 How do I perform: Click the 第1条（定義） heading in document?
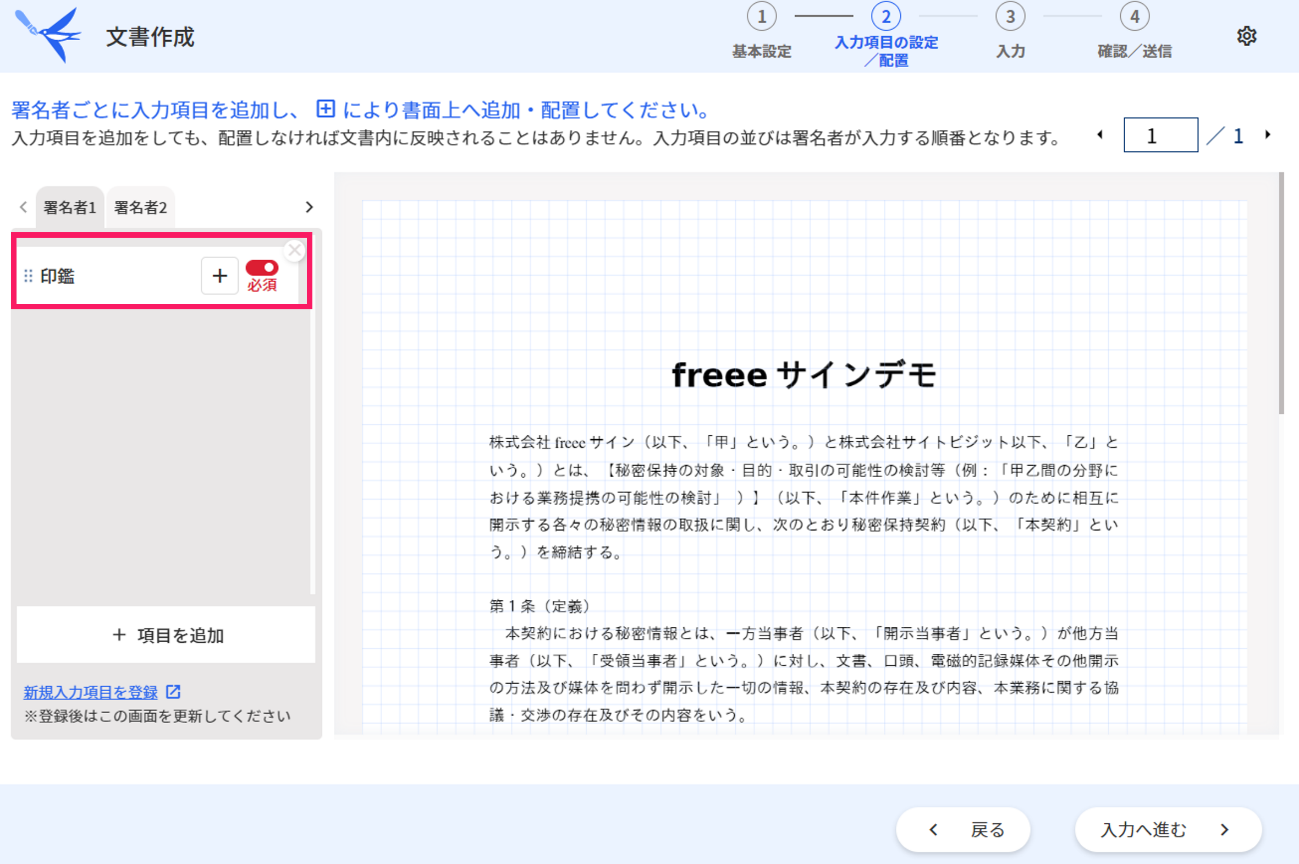coord(540,606)
